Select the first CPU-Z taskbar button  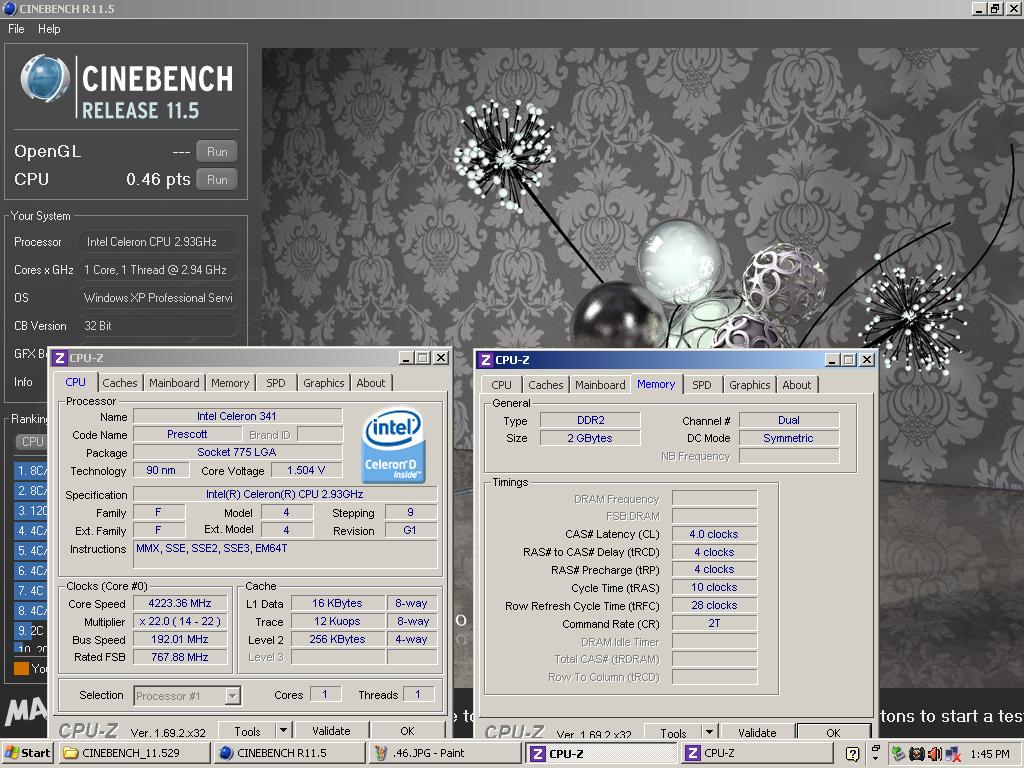[601, 753]
